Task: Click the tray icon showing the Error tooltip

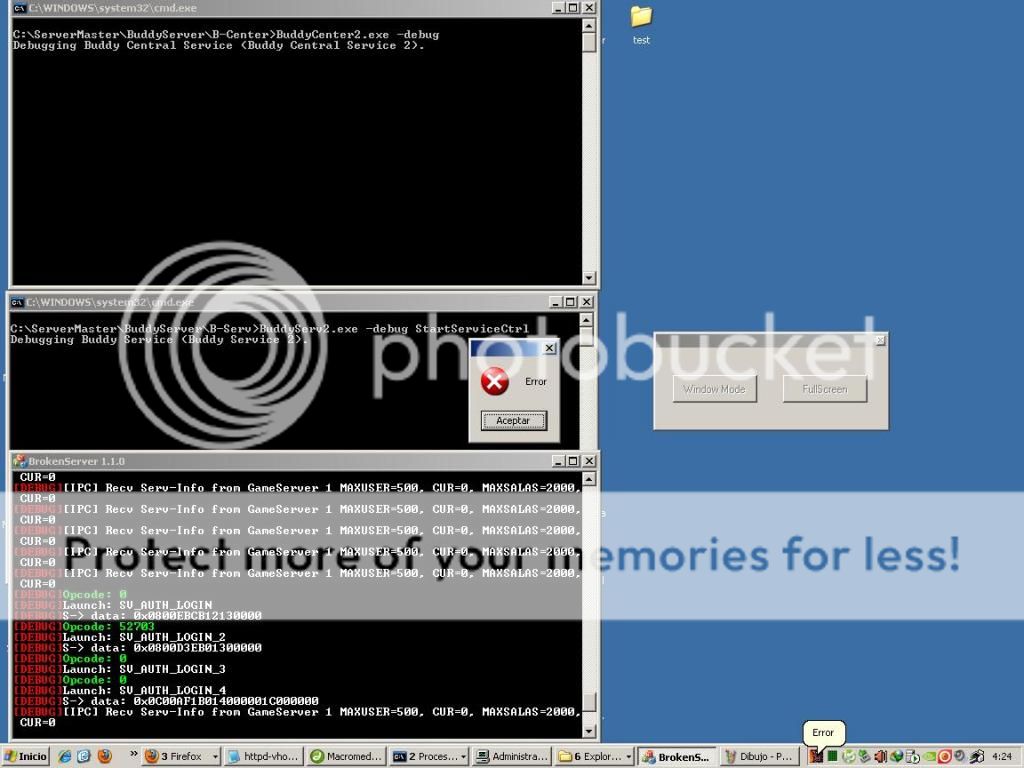Action: 816,757
